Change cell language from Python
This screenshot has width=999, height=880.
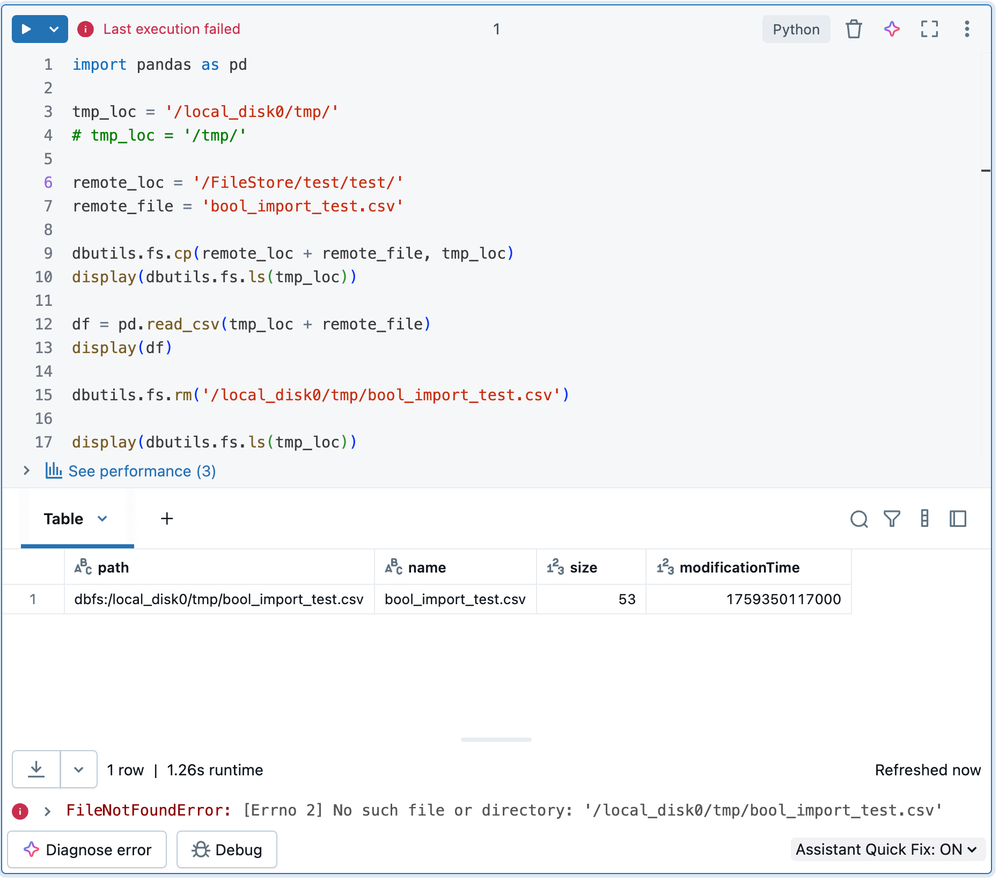pos(795,29)
